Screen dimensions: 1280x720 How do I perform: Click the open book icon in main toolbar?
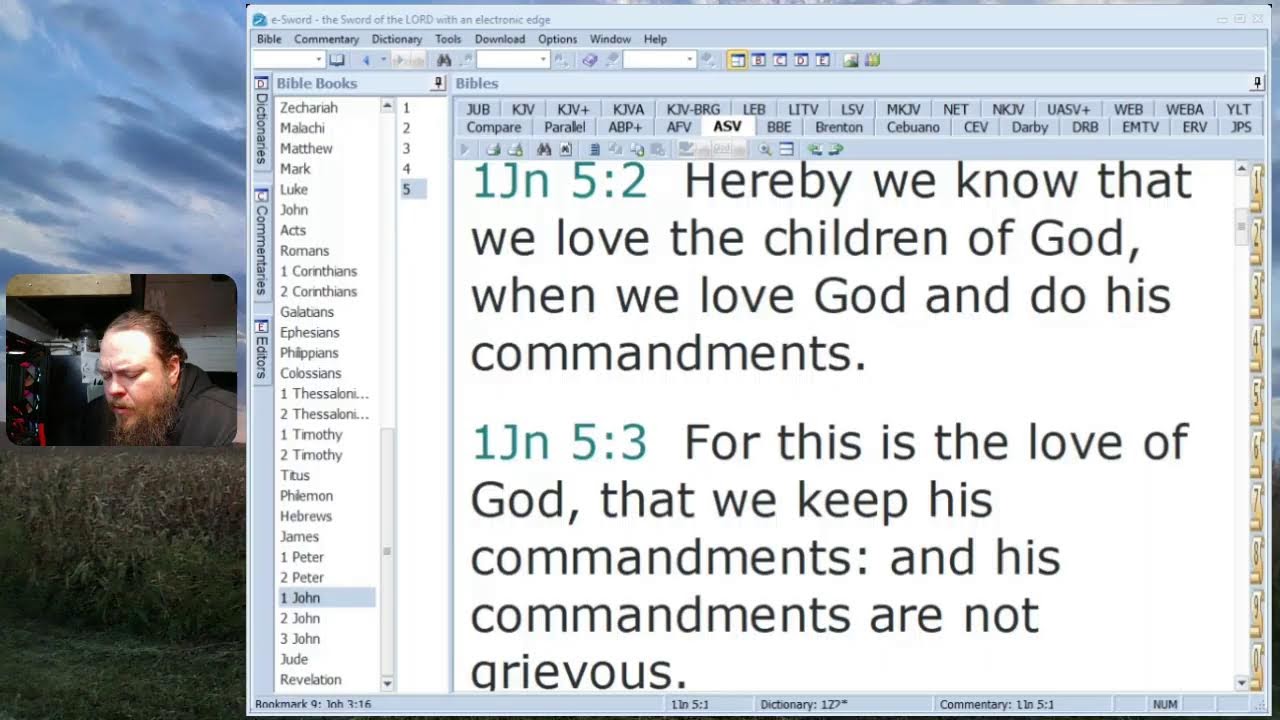[x=337, y=60]
